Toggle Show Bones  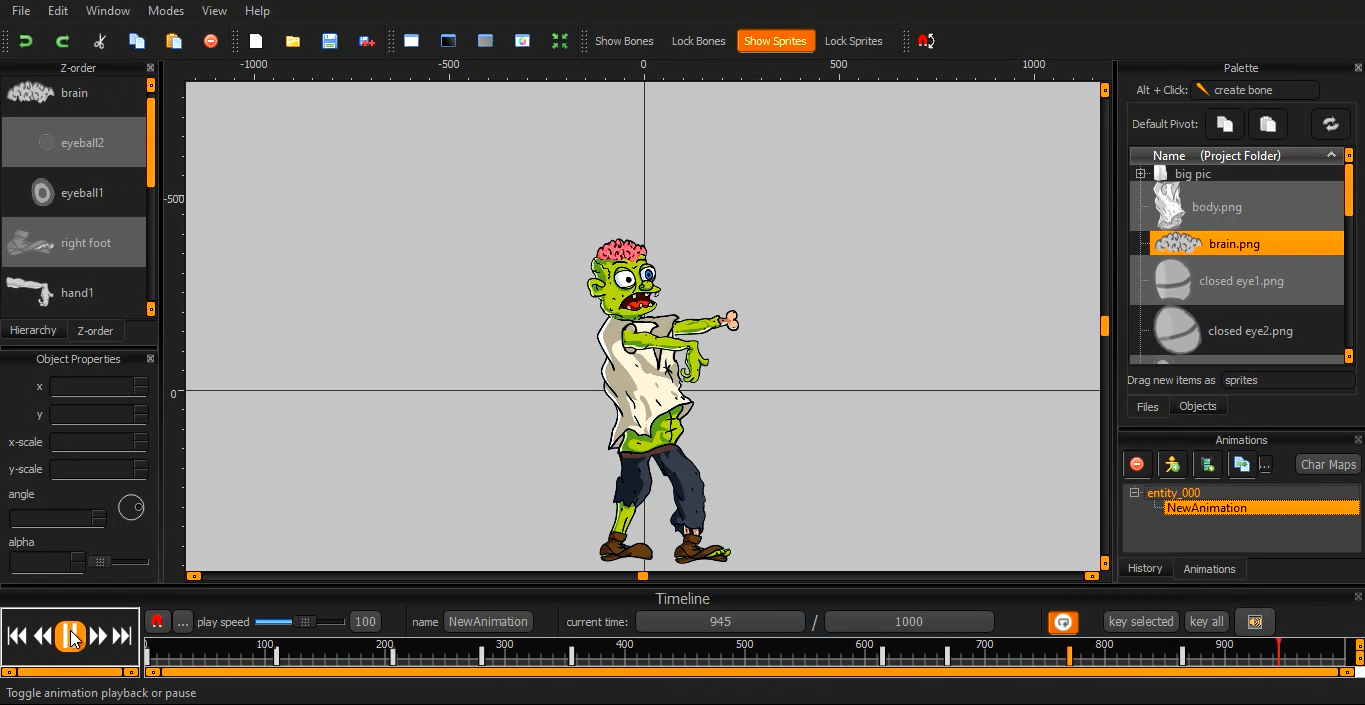point(624,41)
